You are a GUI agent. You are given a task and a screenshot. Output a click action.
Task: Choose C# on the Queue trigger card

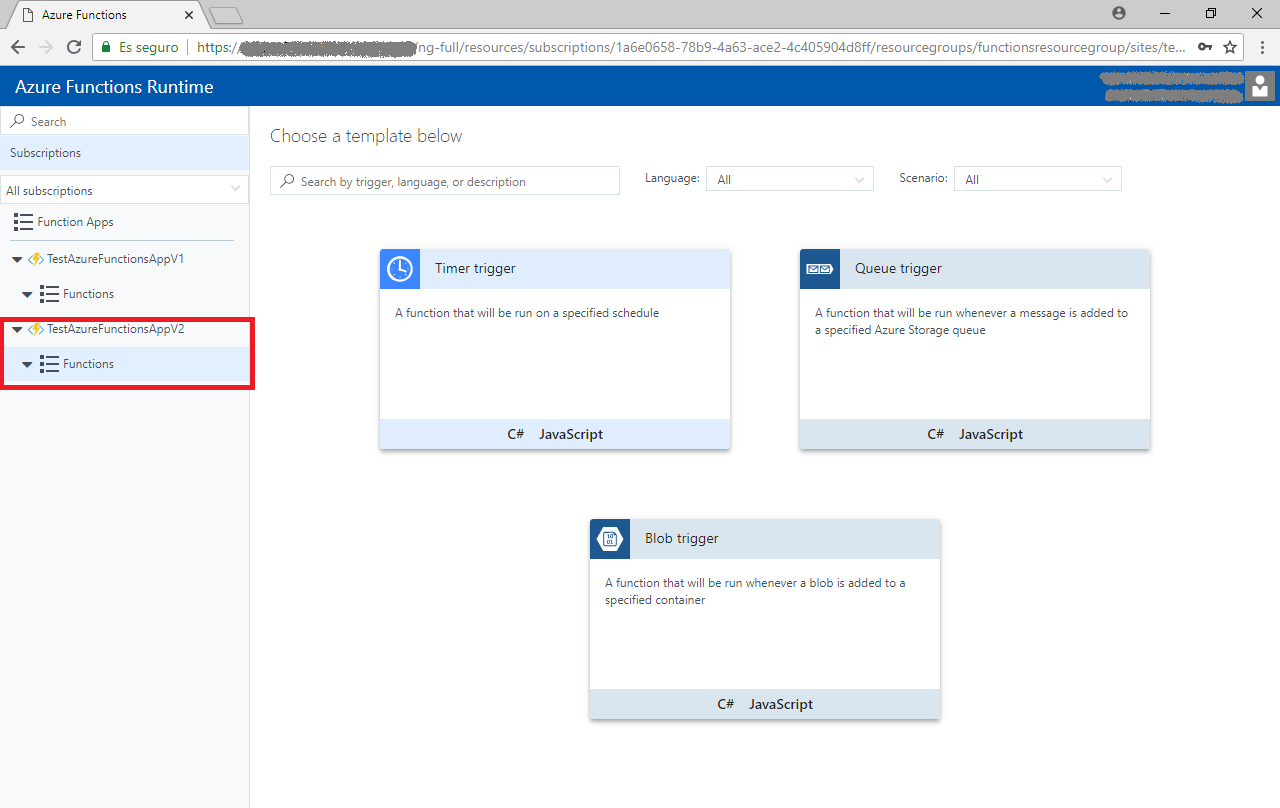tap(936, 434)
